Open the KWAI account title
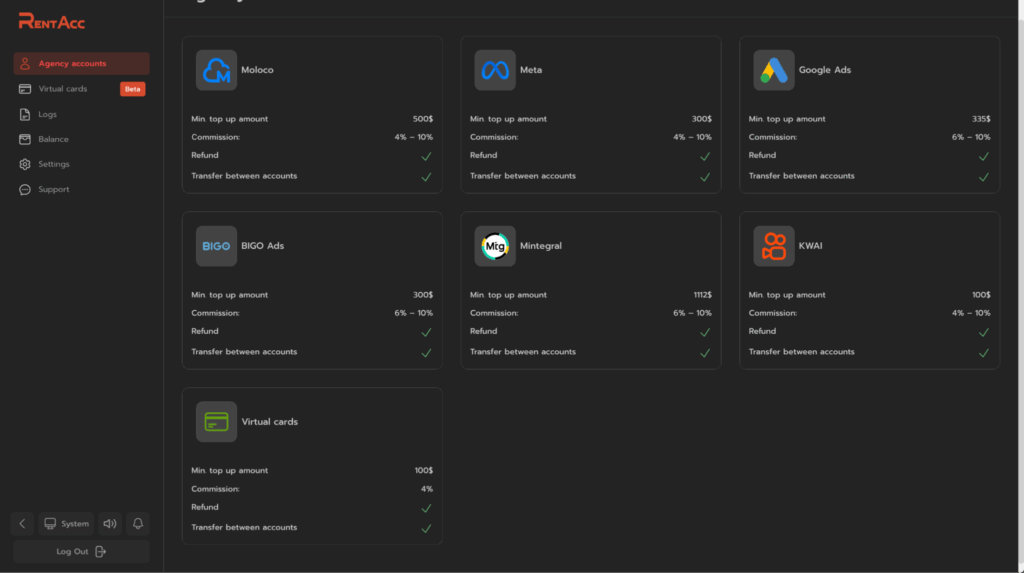The image size is (1024, 573). tap(810, 246)
